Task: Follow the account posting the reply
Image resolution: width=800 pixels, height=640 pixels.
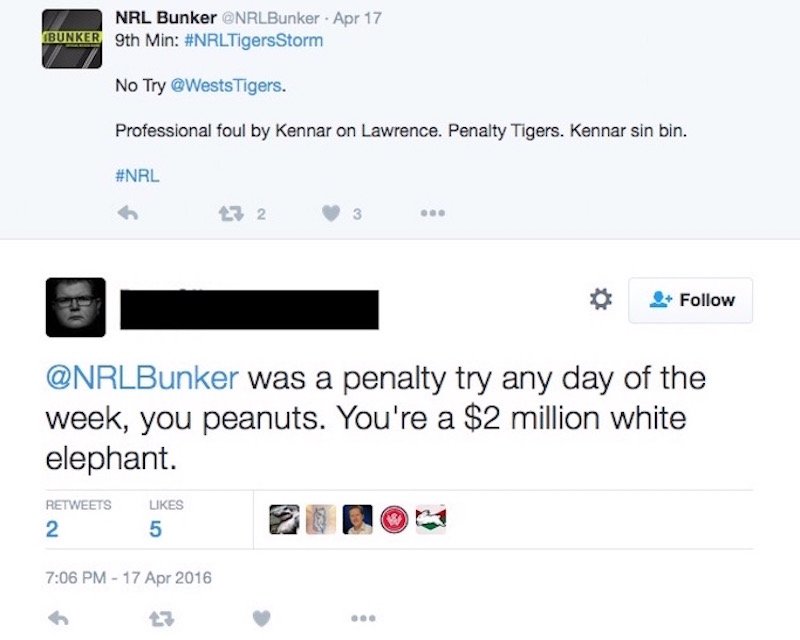Action: click(x=691, y=299)
